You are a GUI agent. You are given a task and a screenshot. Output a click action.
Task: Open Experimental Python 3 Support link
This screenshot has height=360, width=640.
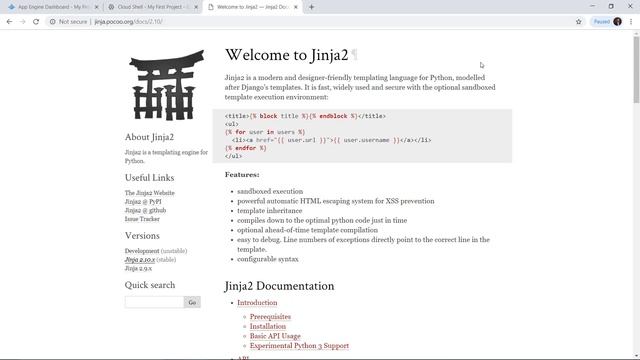pyautogui.click(x=299, y=345)
